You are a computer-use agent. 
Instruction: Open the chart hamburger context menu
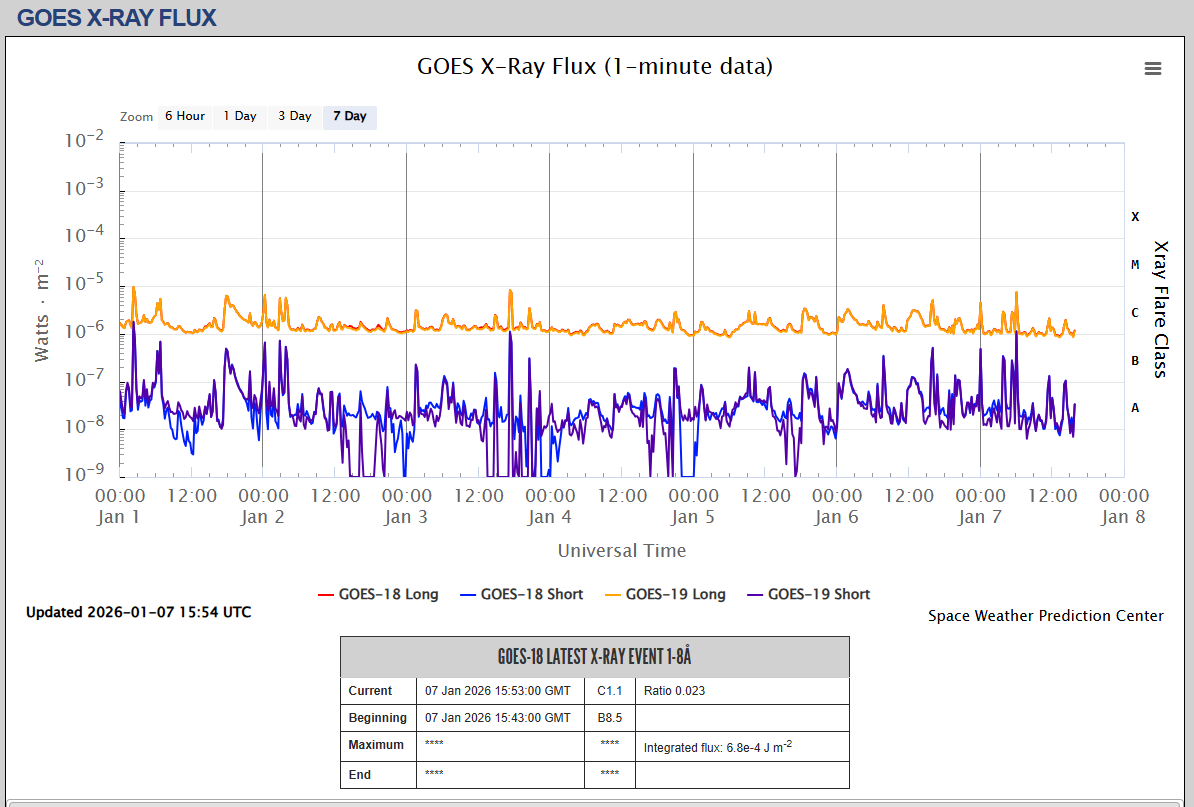pyautogui.click(x=1153, y=68)
